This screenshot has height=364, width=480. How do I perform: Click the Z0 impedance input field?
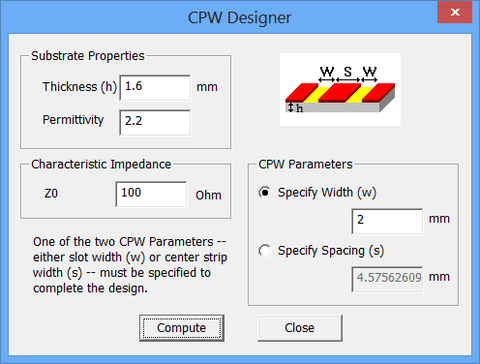pos(151,194)
